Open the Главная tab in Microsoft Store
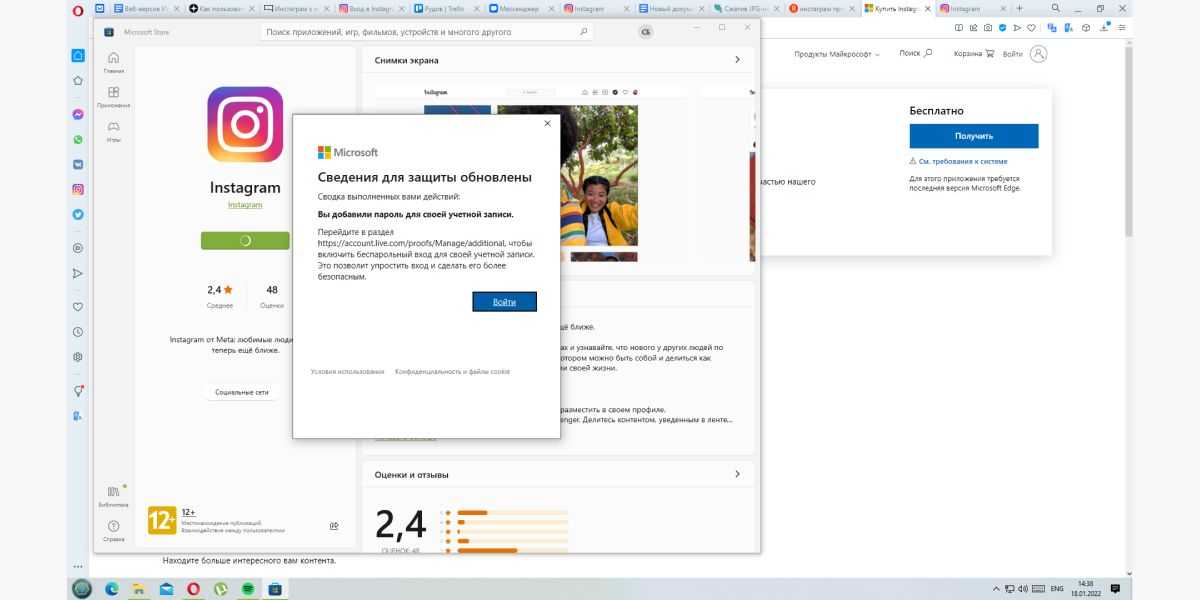Image resolution: width=1200 pixels, height=600 pixels. click(113, 62)
